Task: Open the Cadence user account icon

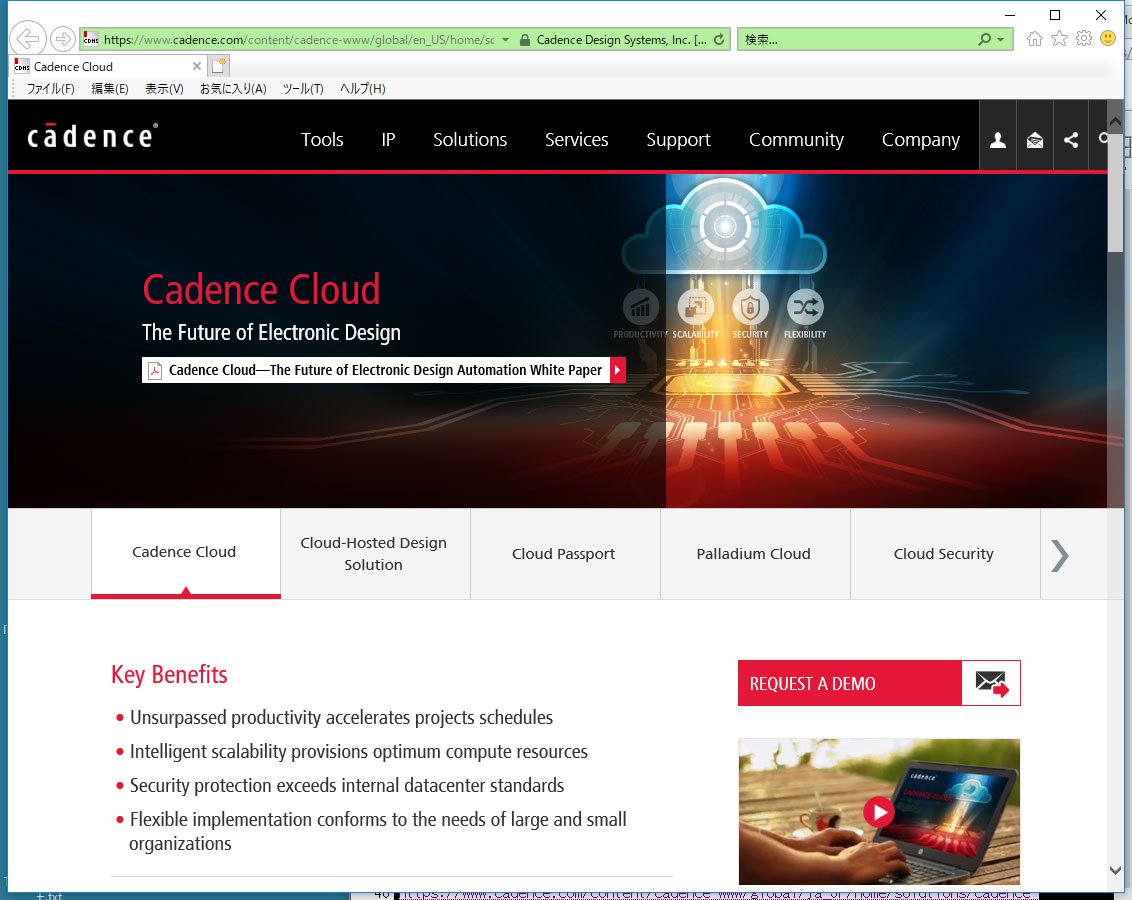Action: (998, 139)
